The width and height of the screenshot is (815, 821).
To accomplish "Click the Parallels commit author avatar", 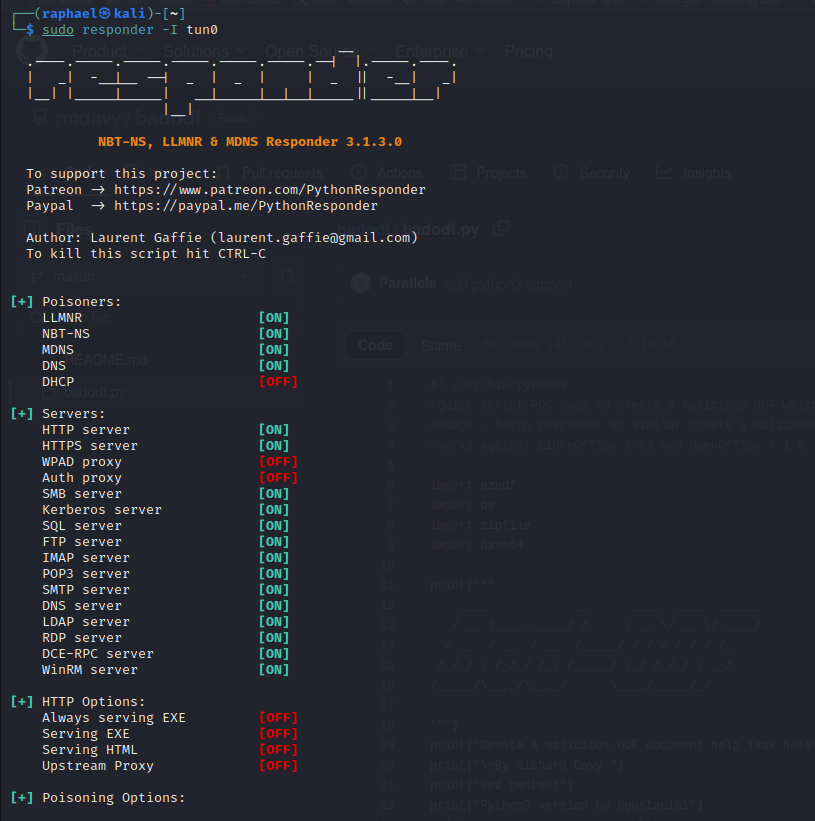I will coord(360,283).
